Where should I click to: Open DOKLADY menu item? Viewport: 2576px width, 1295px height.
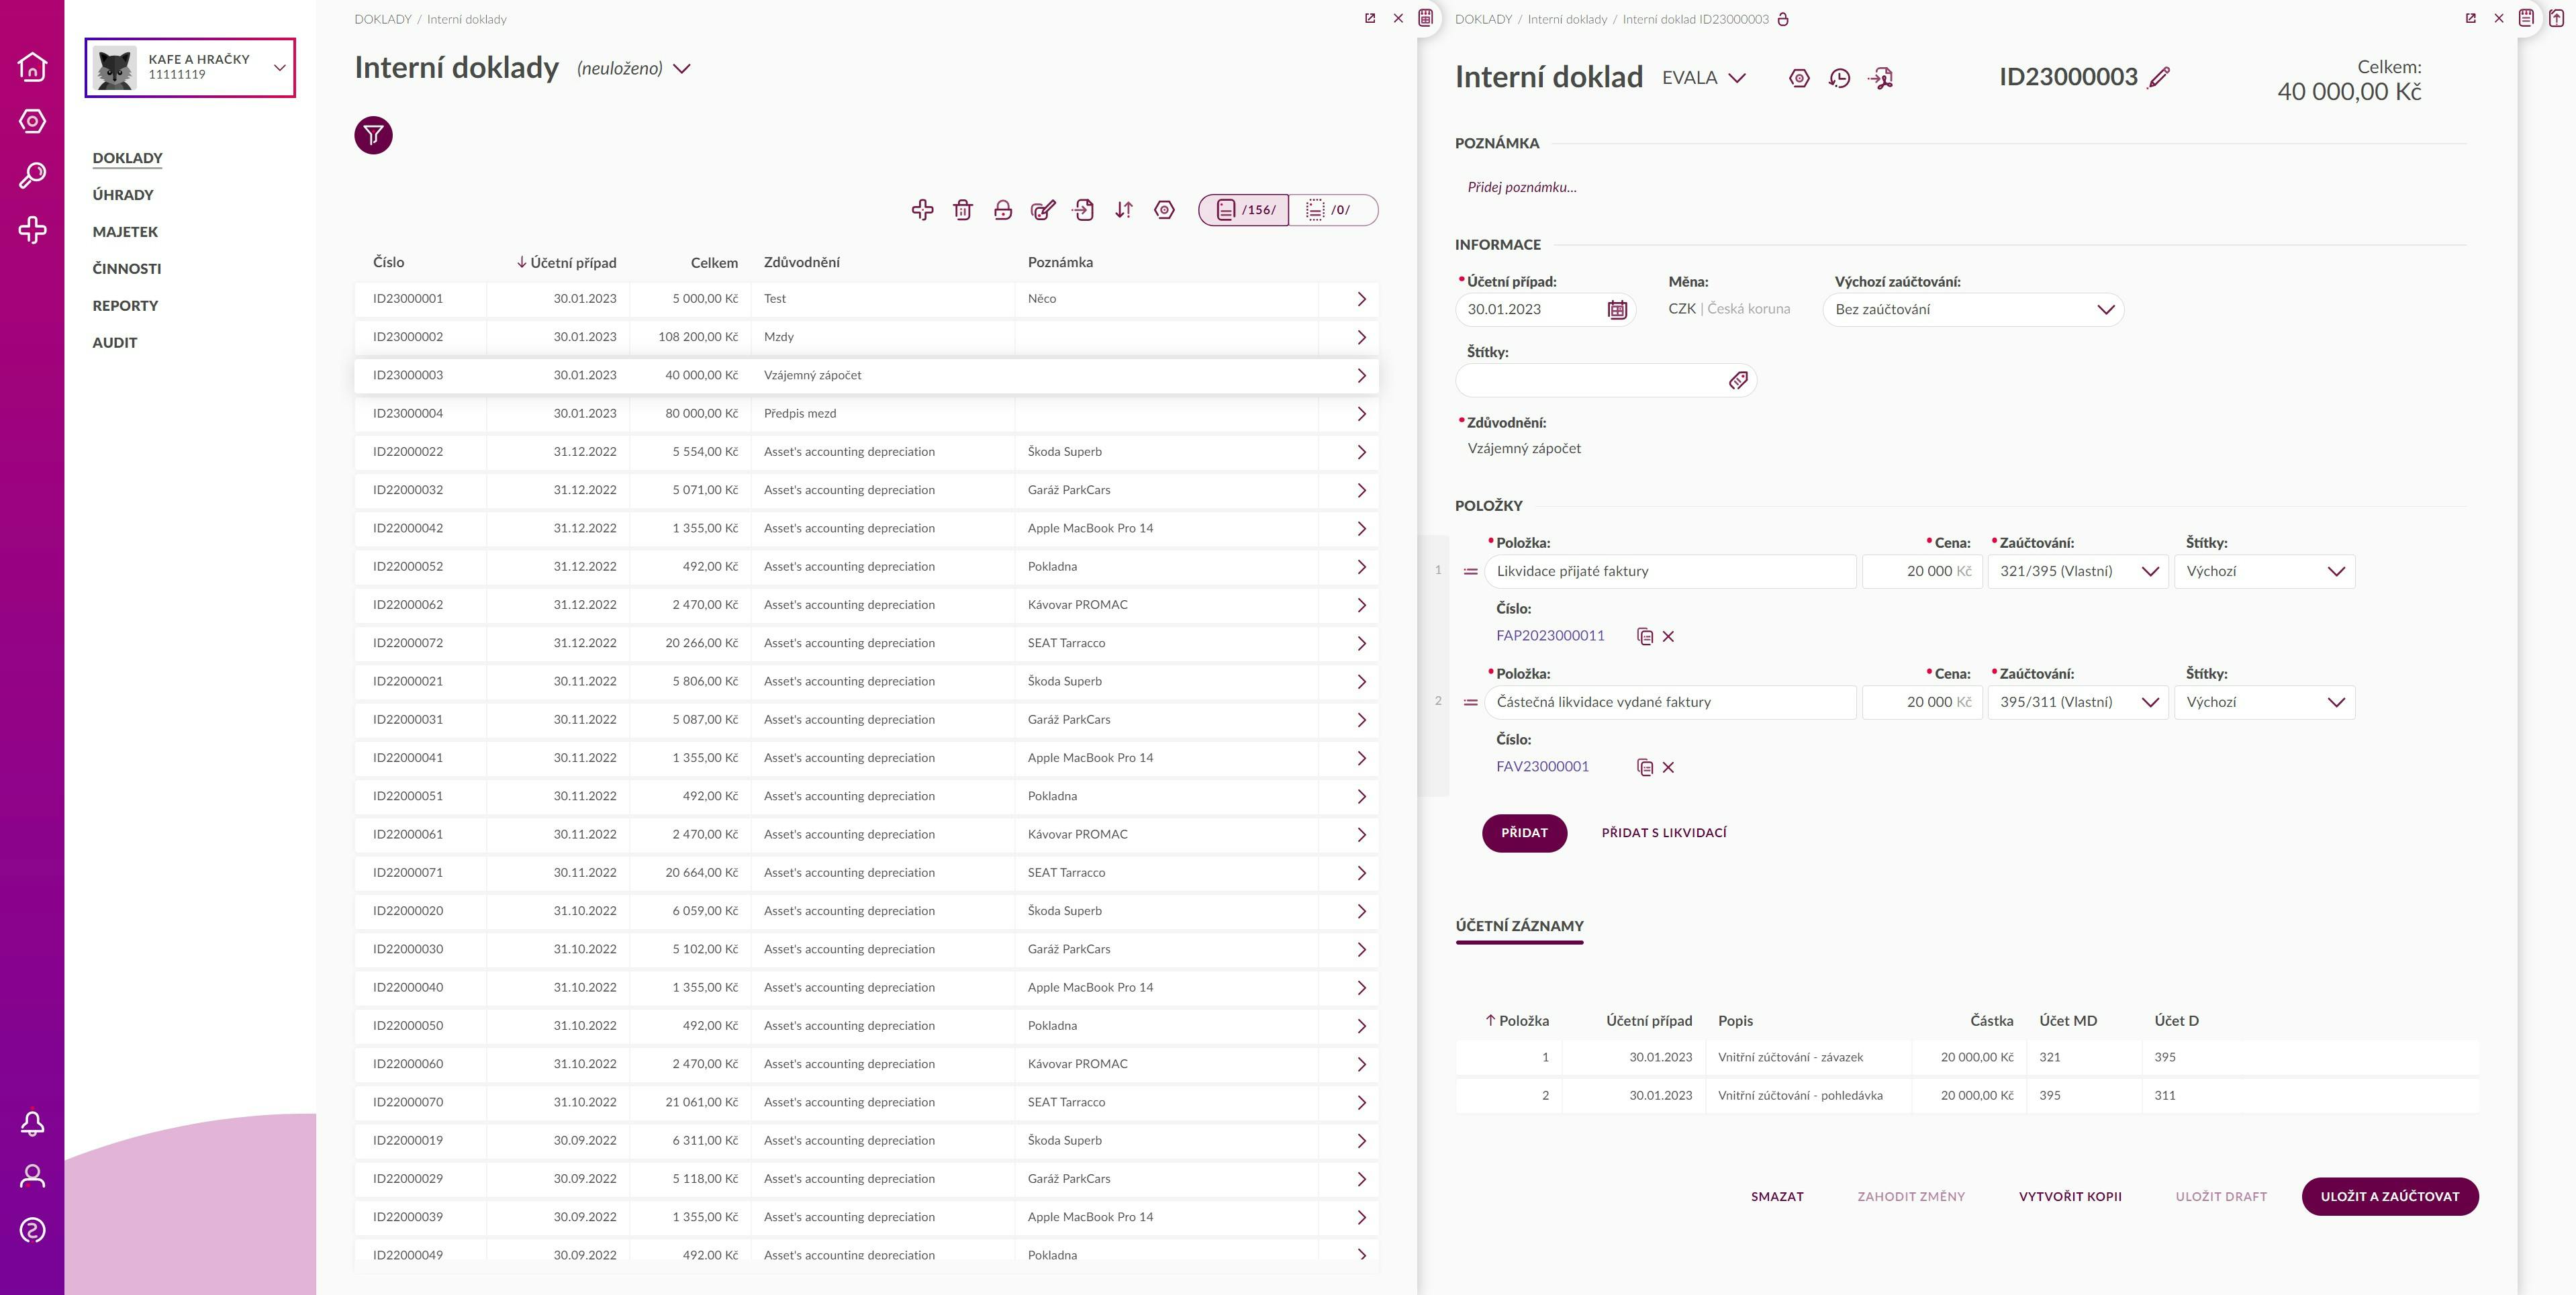127,158
